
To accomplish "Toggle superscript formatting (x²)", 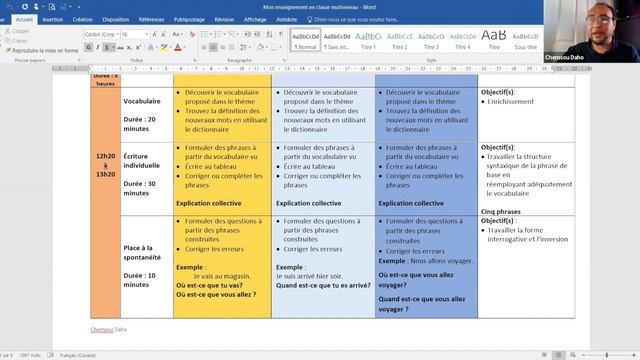I will point(138,48).
